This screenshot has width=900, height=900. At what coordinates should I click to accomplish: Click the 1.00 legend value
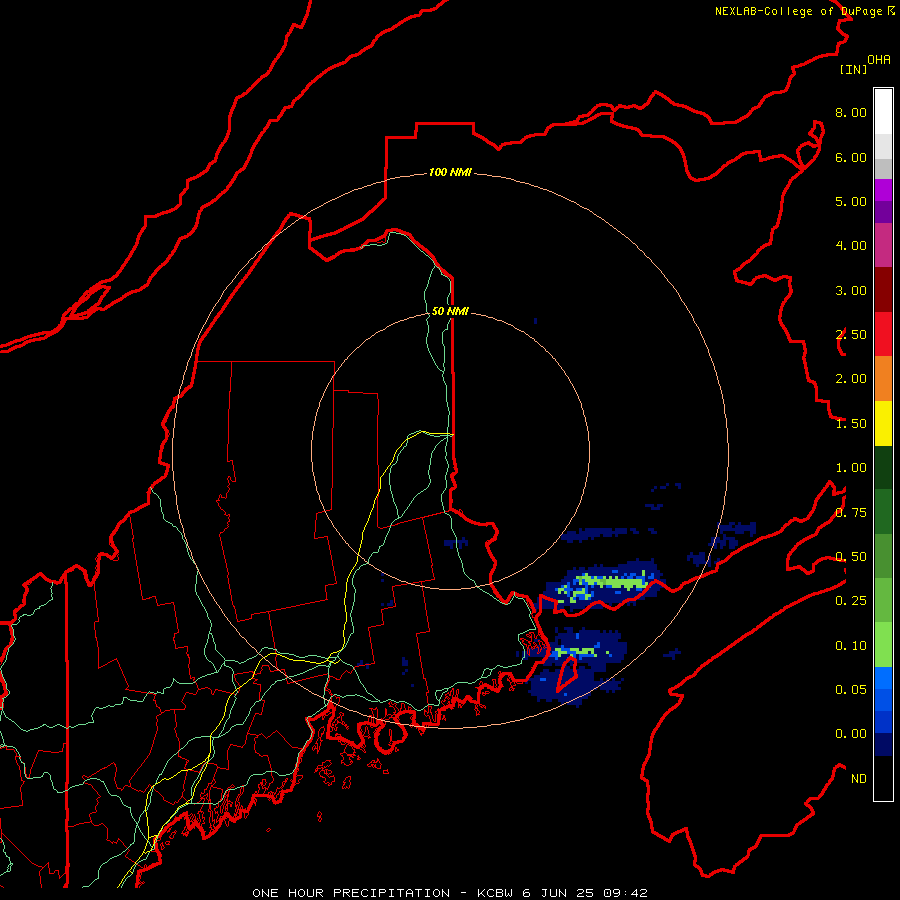pos(851,468)
